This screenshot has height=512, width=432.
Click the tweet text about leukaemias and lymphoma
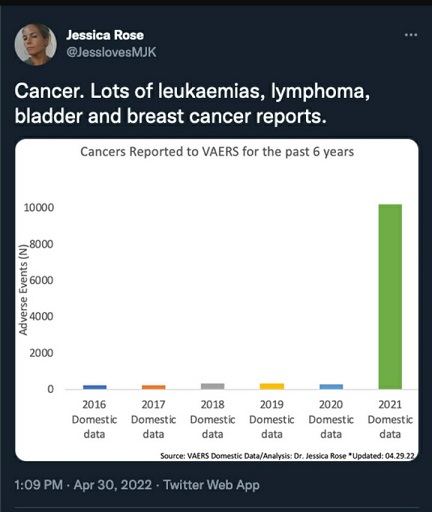192,103
